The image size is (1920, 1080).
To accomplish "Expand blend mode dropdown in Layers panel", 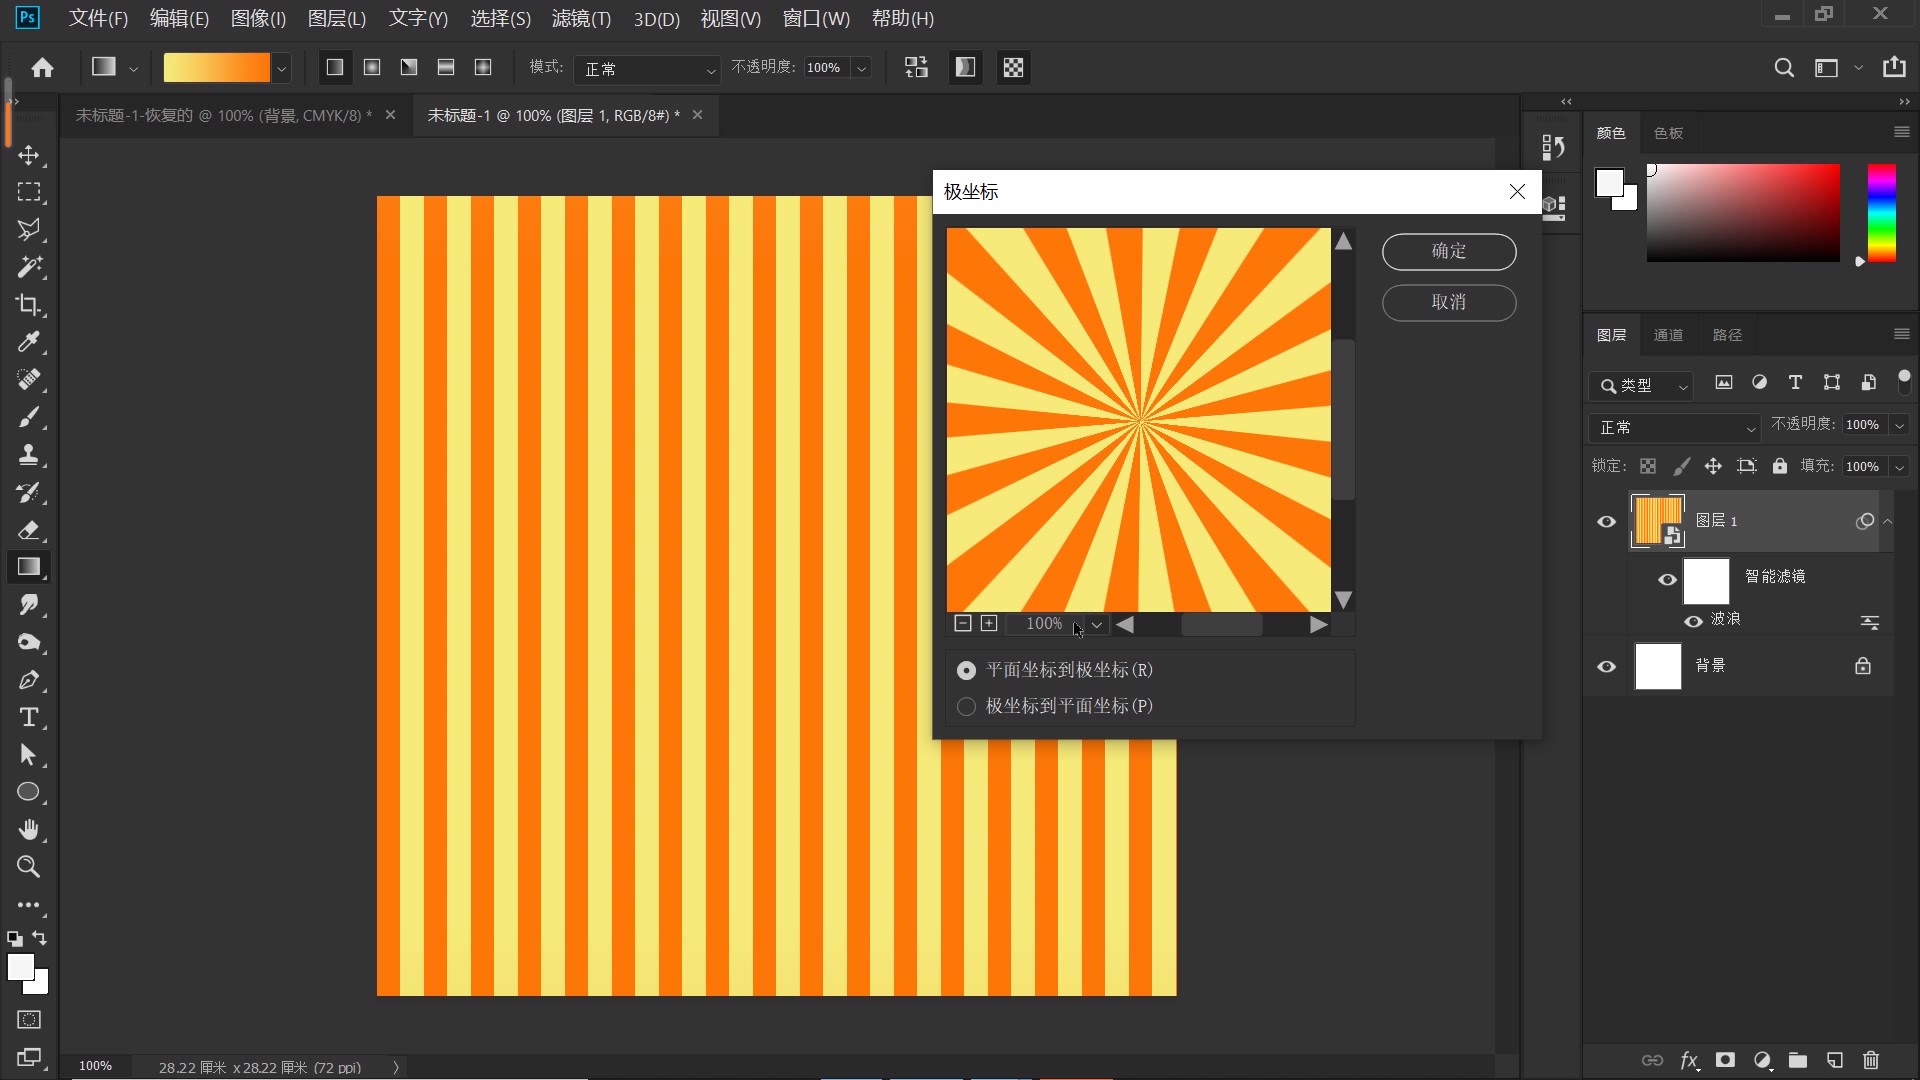I will [1675, 425].
